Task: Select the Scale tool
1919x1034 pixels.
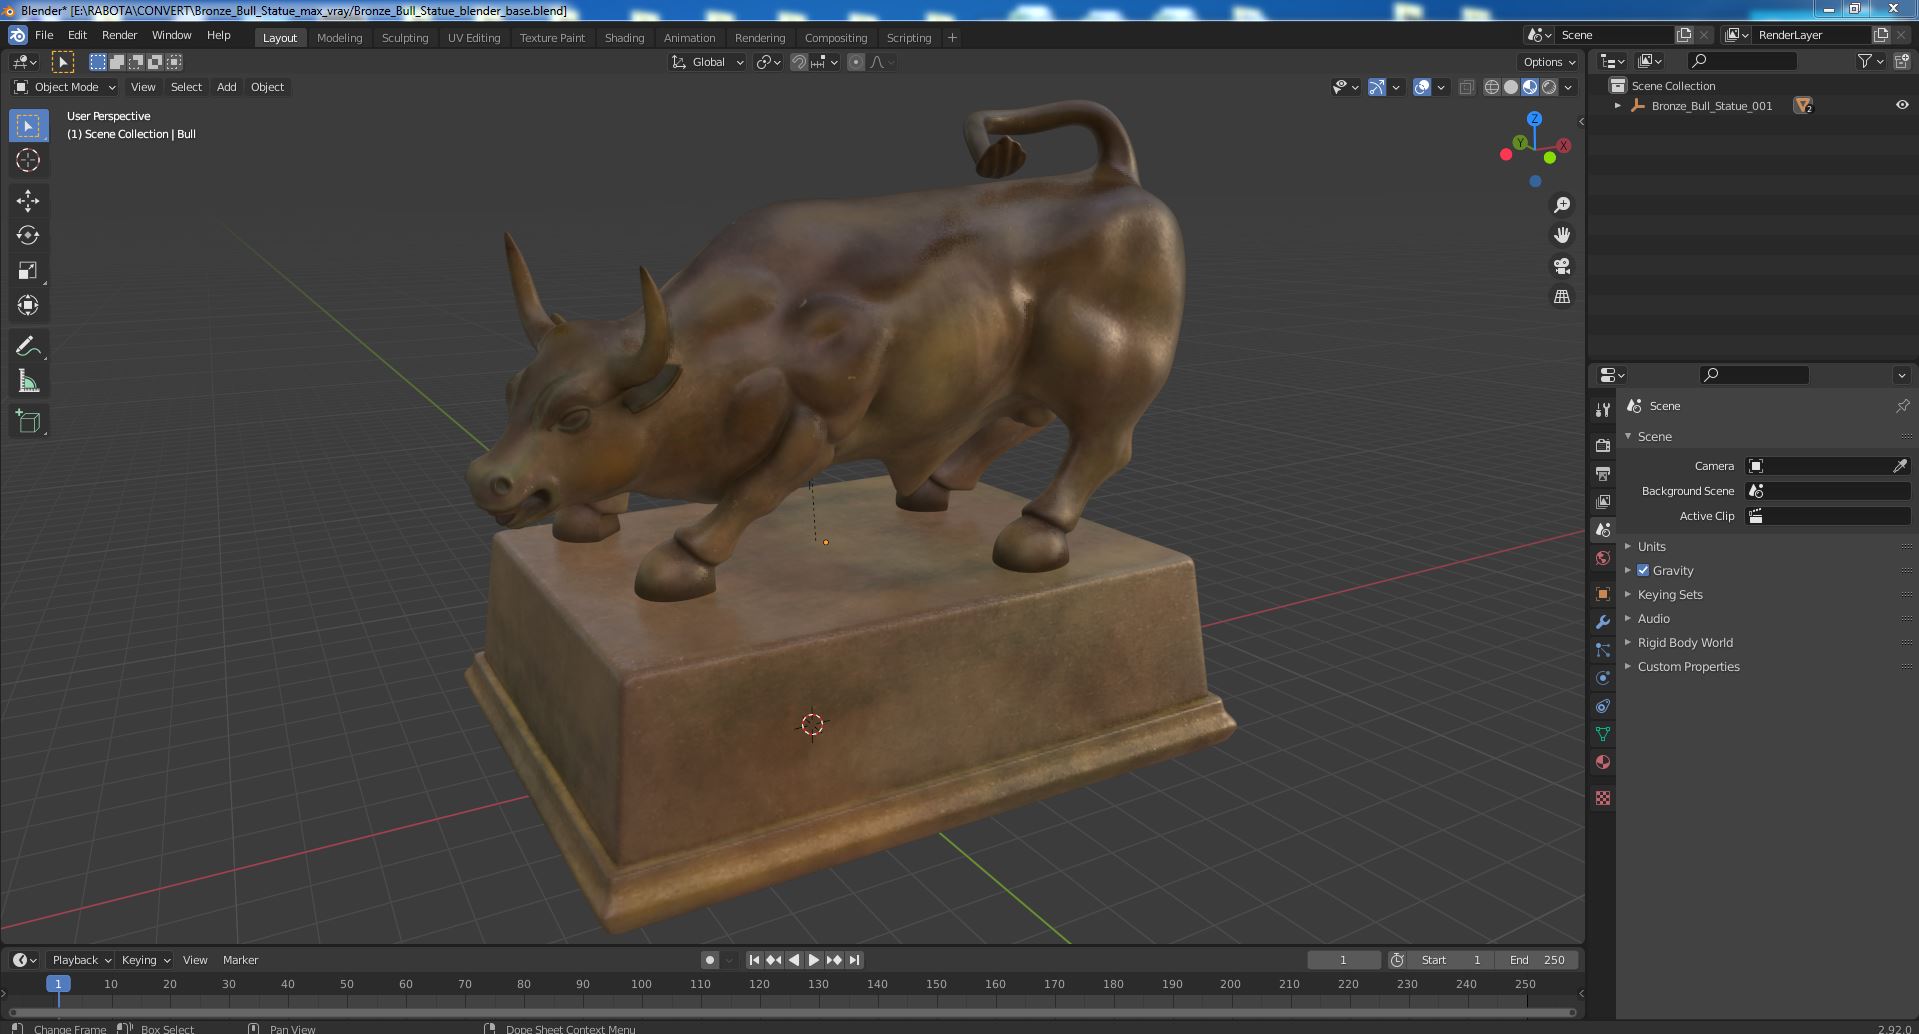Action: [28, 270]
